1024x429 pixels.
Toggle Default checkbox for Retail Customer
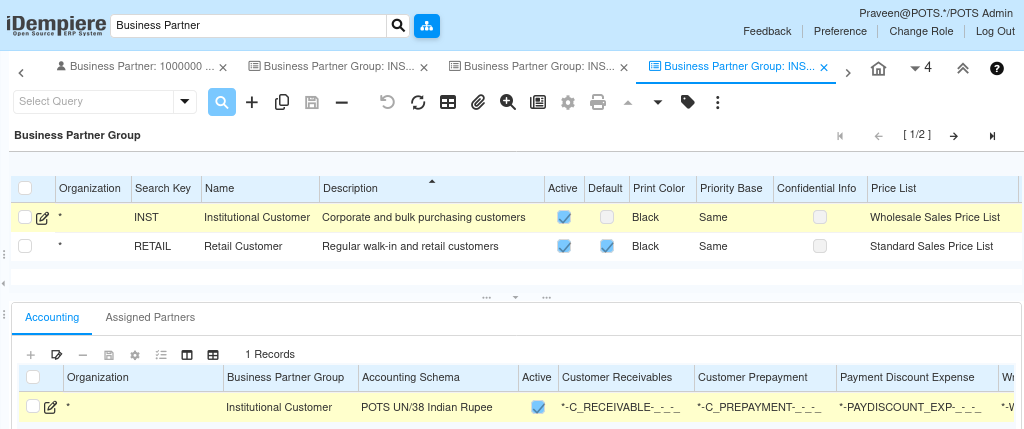tap(607, 246)
